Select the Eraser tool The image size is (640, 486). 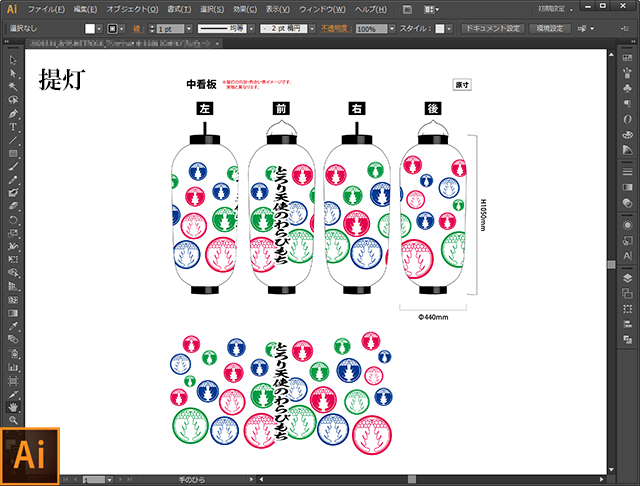click(13, 206)
